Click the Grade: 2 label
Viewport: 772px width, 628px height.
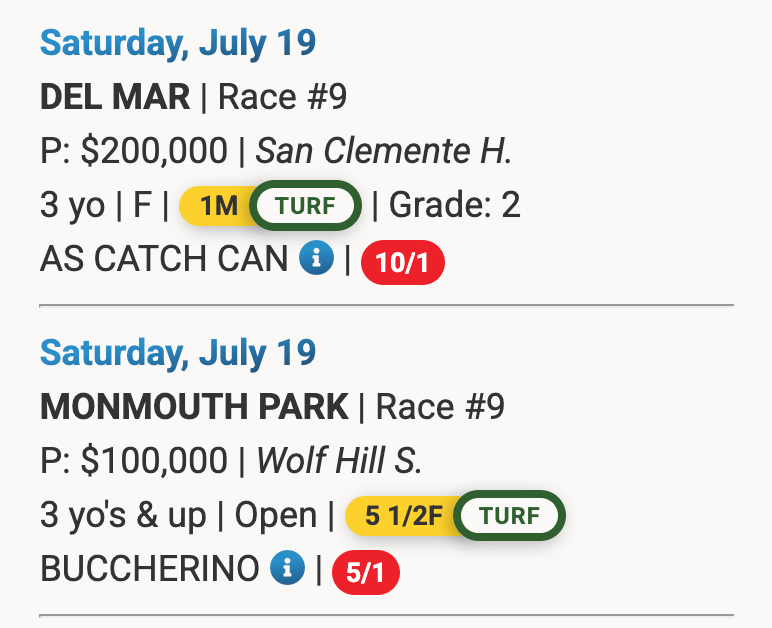click(x=455, y=206)
